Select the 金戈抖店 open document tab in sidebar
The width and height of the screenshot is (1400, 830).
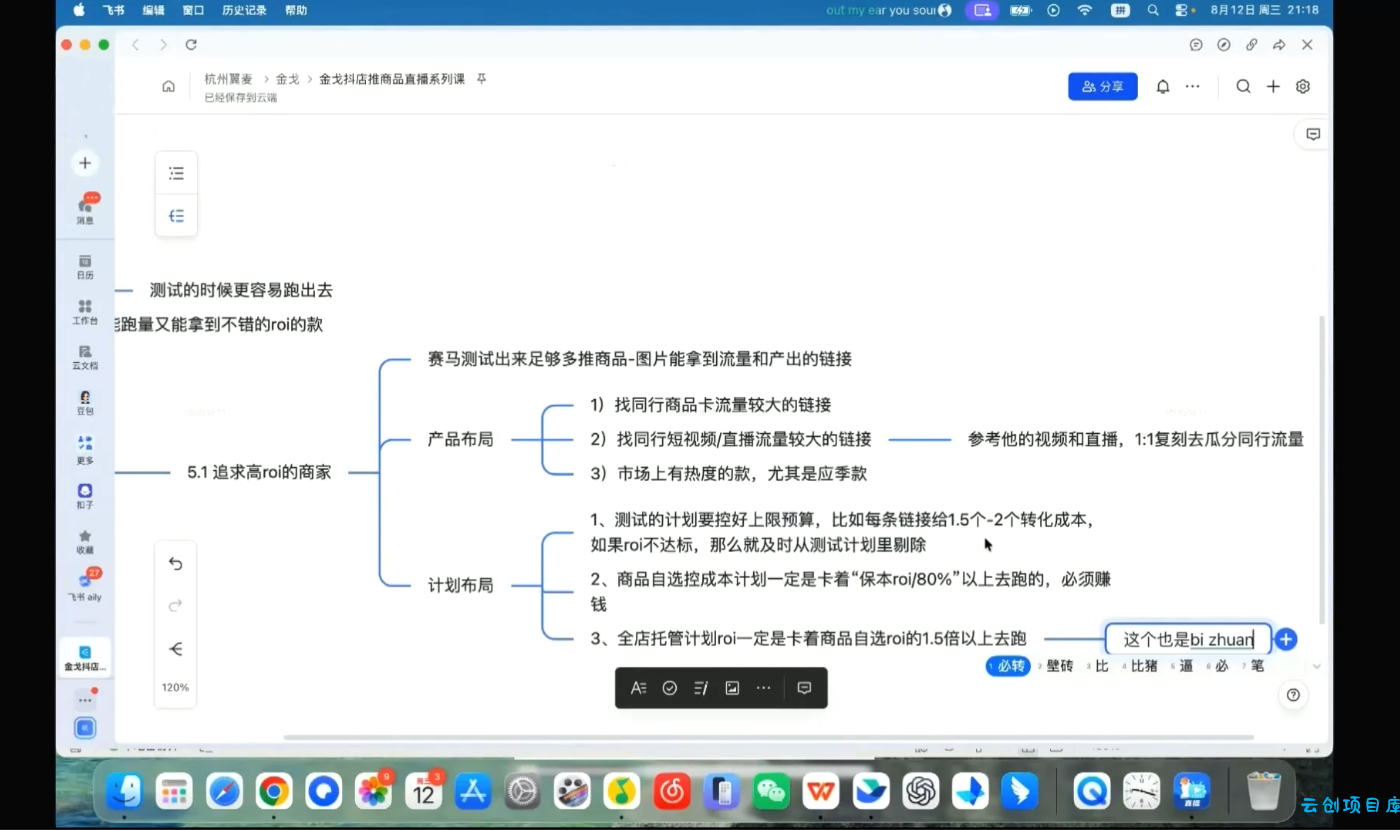point(85,658)
